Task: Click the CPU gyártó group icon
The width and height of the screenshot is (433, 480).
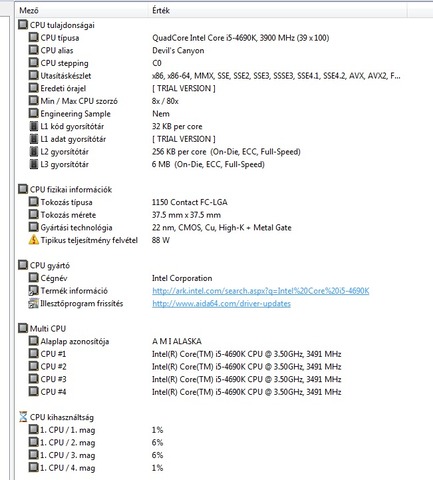Action: 23,265
